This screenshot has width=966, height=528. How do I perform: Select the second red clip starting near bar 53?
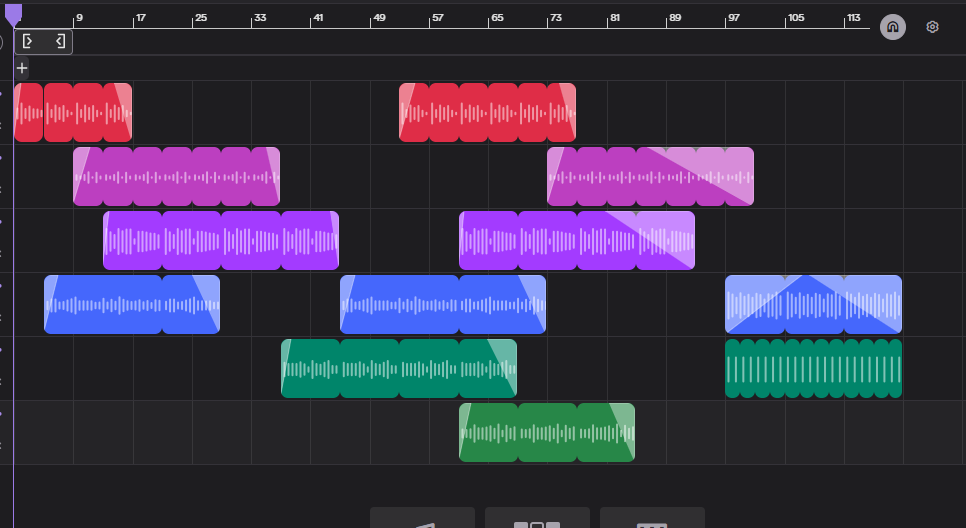[487, 113]
